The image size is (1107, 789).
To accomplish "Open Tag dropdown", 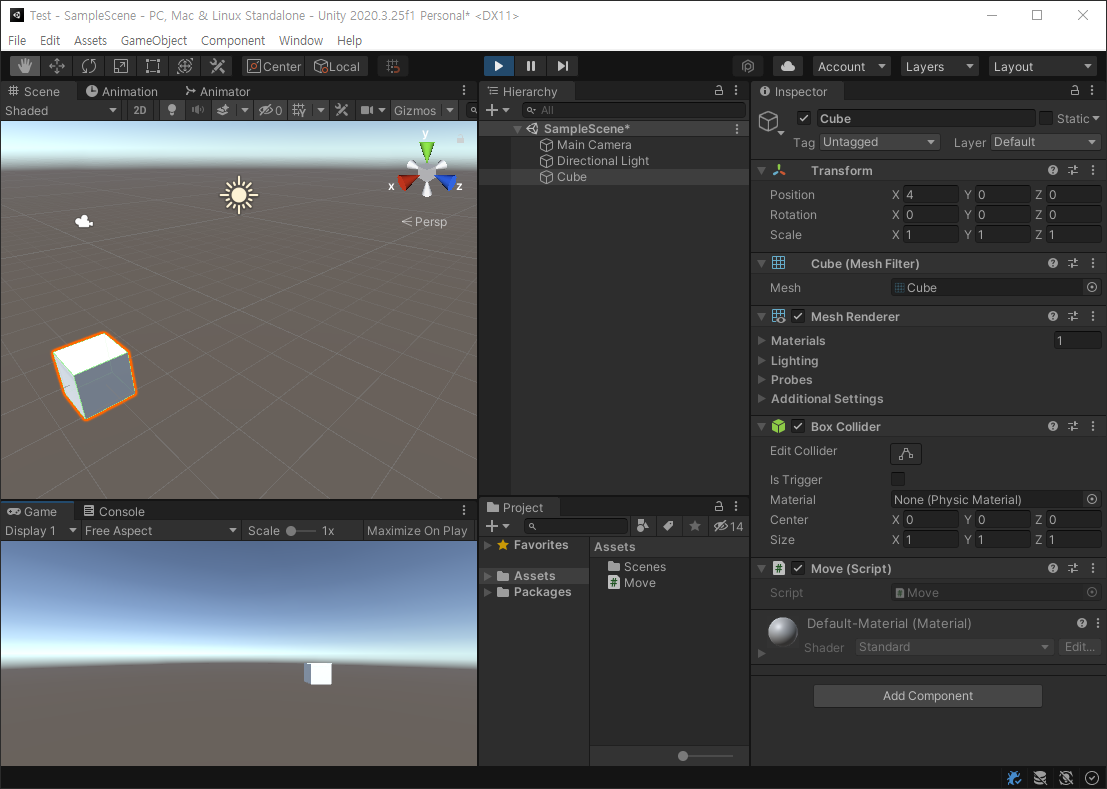I will (x=879, y=142).
